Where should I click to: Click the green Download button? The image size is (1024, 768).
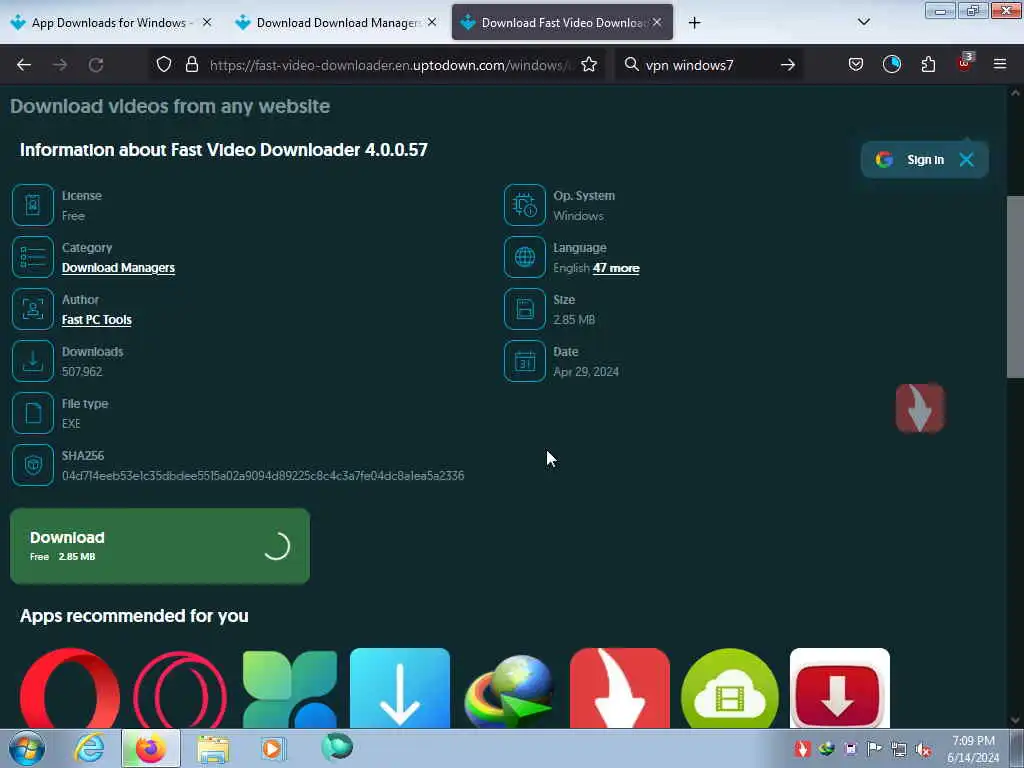point(160,546)
